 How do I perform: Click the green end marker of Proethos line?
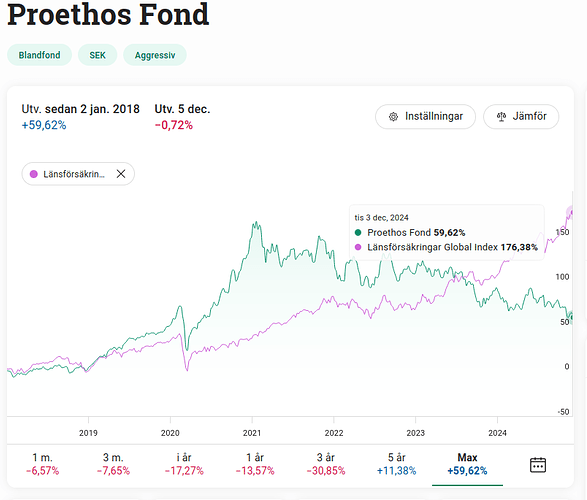(571, 317)
